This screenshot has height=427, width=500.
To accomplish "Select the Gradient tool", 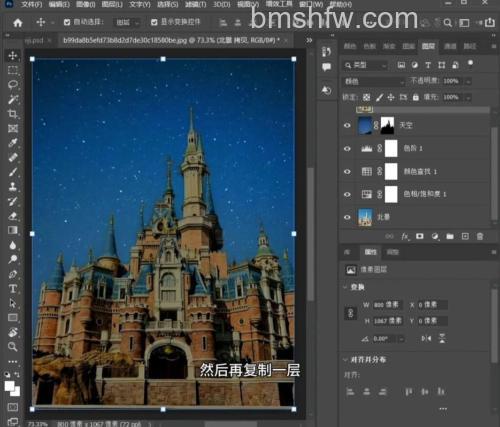I will coord(13,230).
